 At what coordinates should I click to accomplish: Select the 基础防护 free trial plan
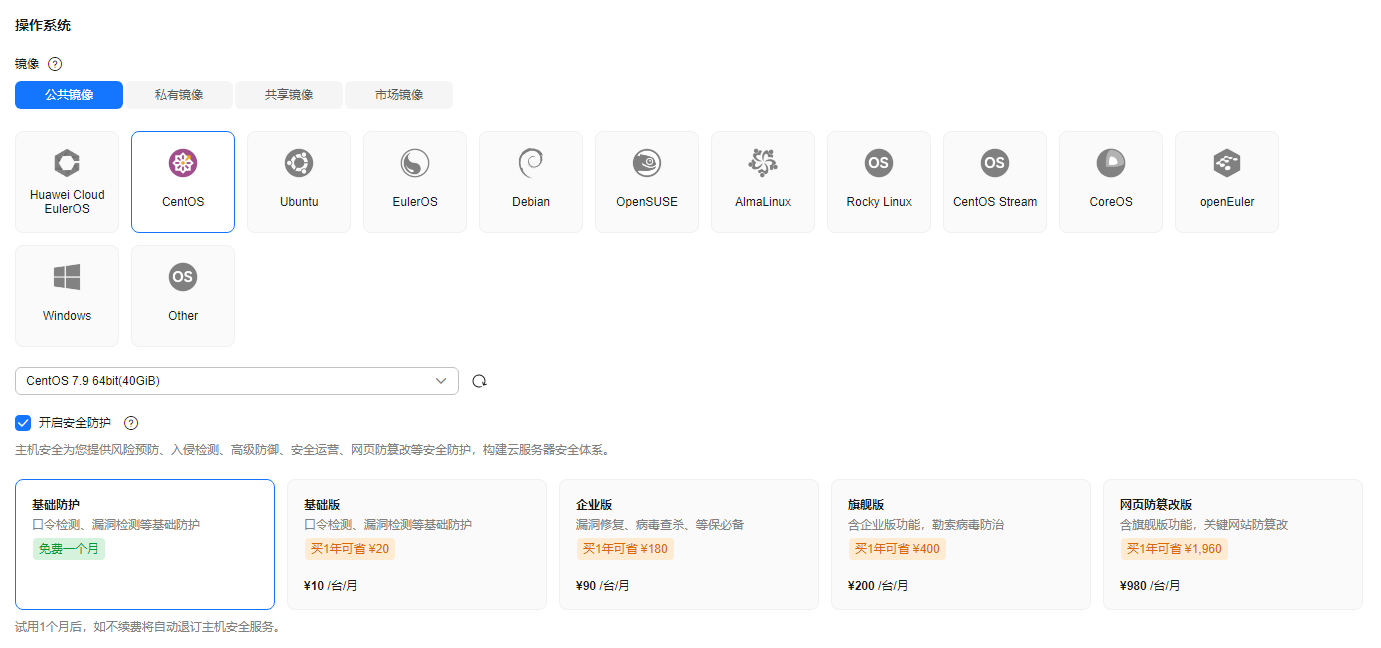[x=145, y=545]
